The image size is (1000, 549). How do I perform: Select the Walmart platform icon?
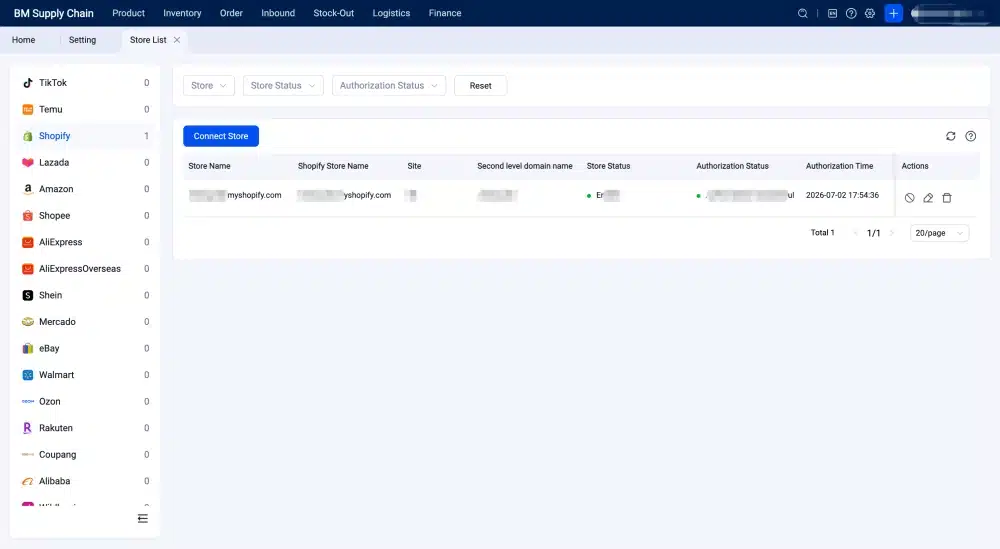(x=27, y=375)
